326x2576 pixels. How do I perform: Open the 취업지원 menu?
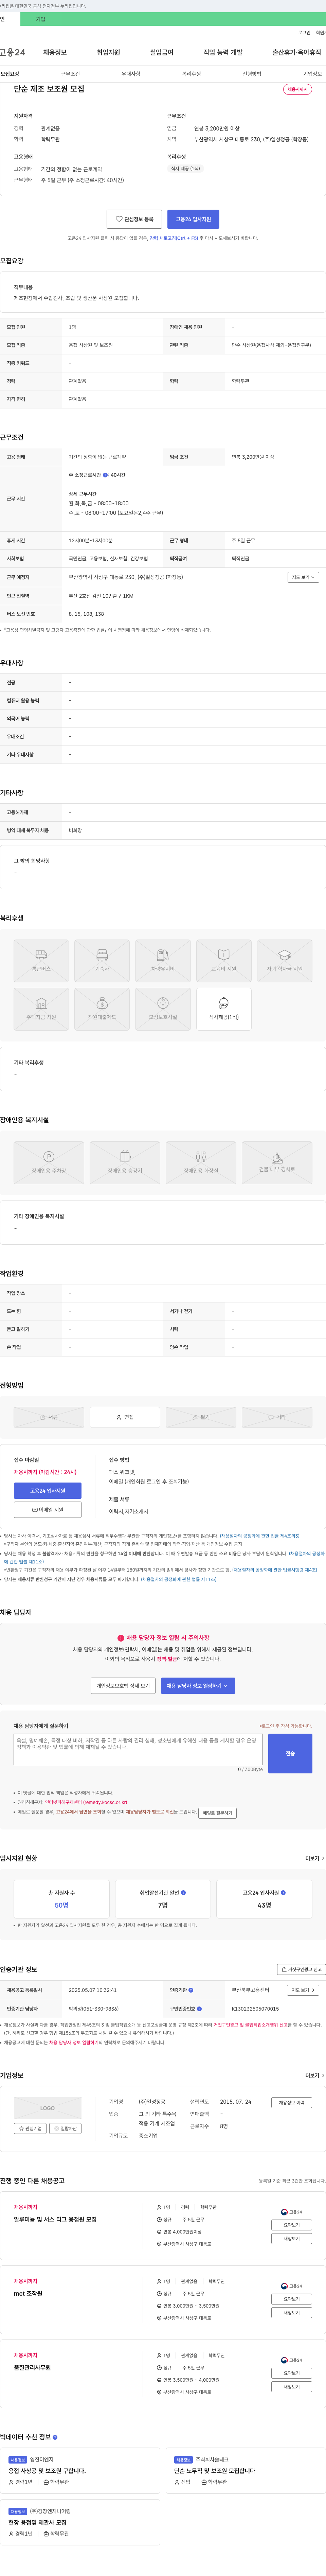tap(108, 52)
